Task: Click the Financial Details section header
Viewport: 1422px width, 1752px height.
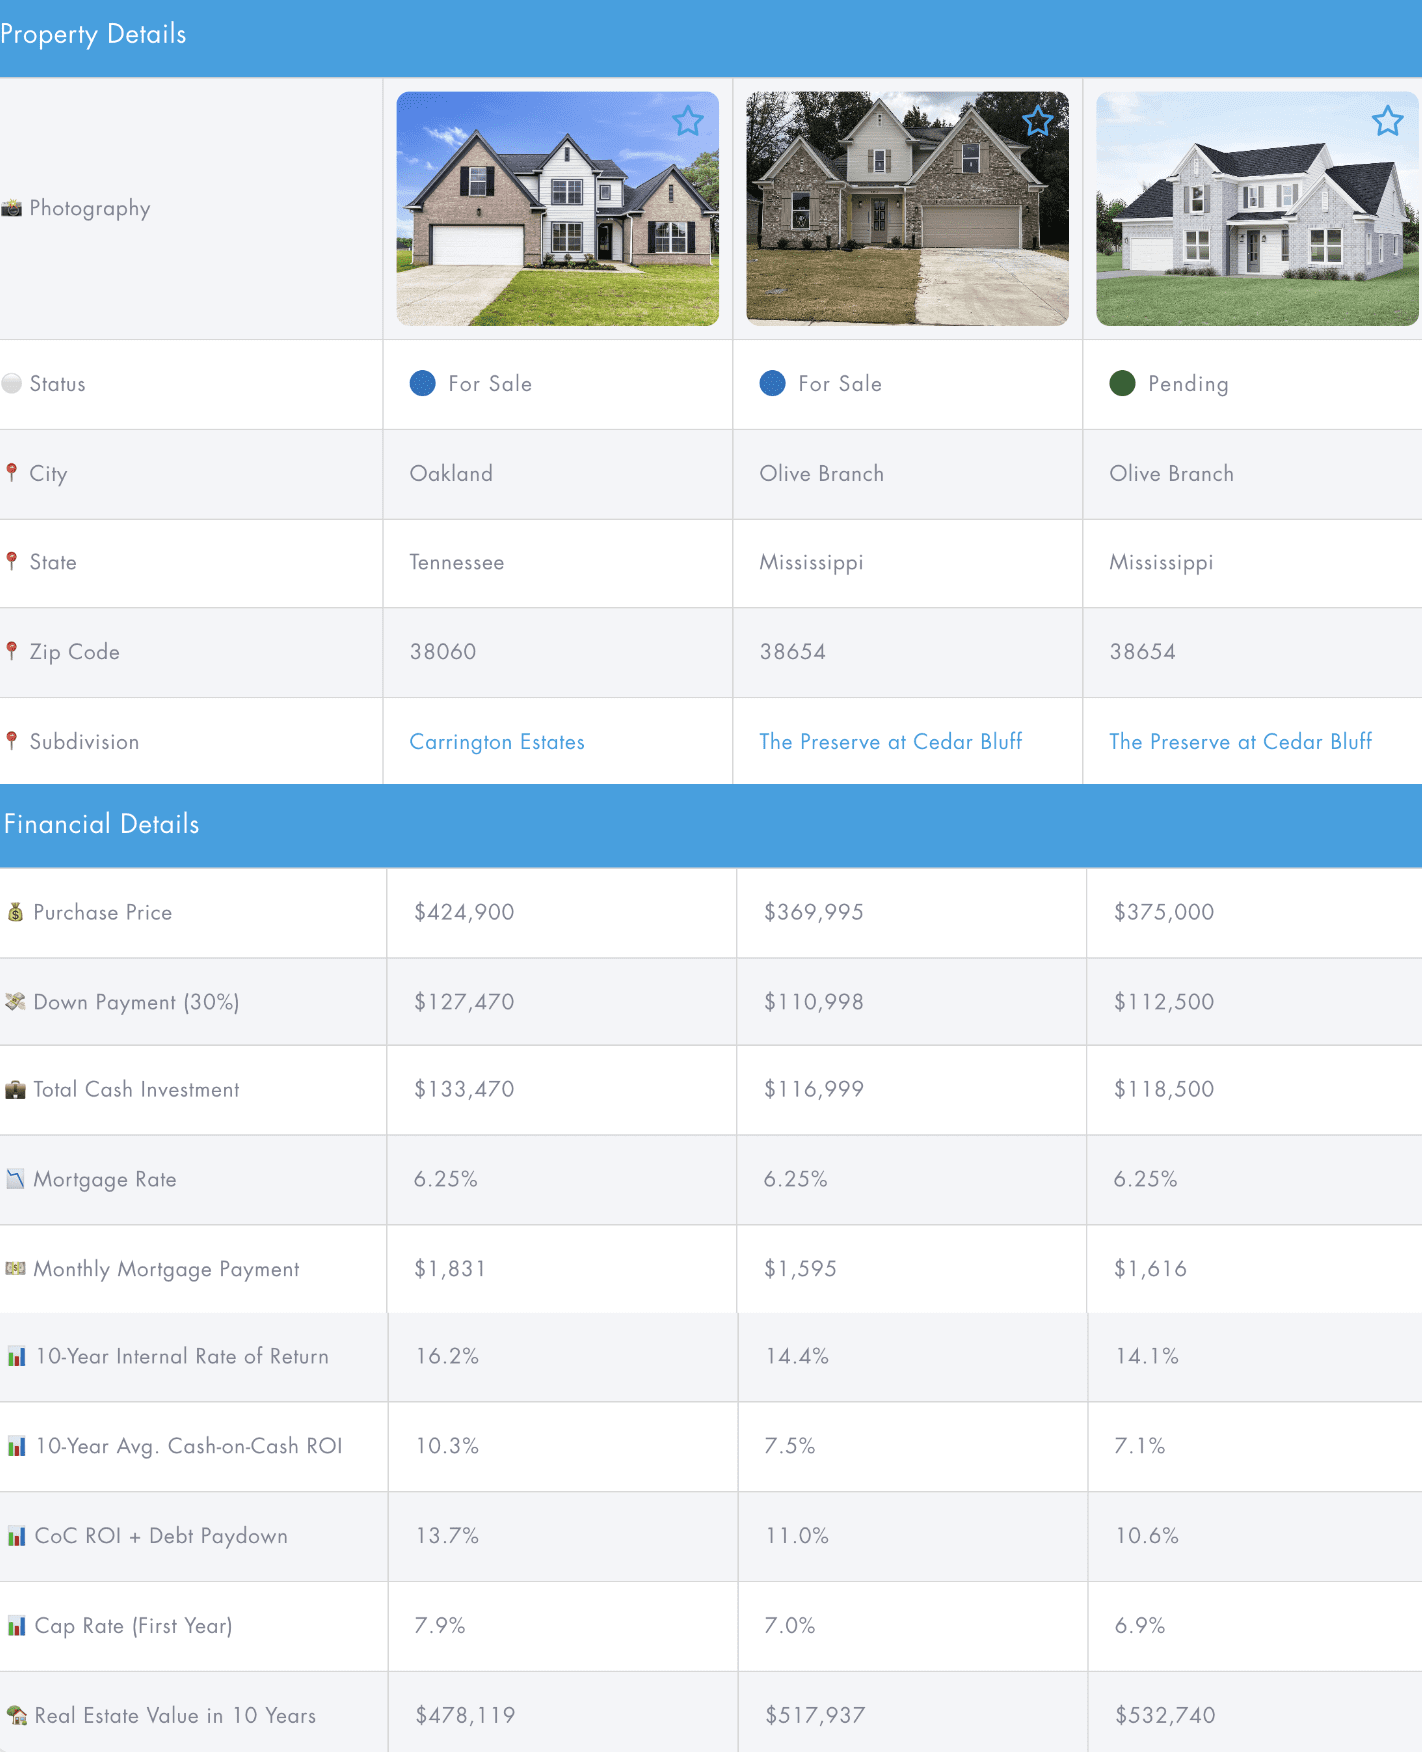Action: click(x=102, y=824)
